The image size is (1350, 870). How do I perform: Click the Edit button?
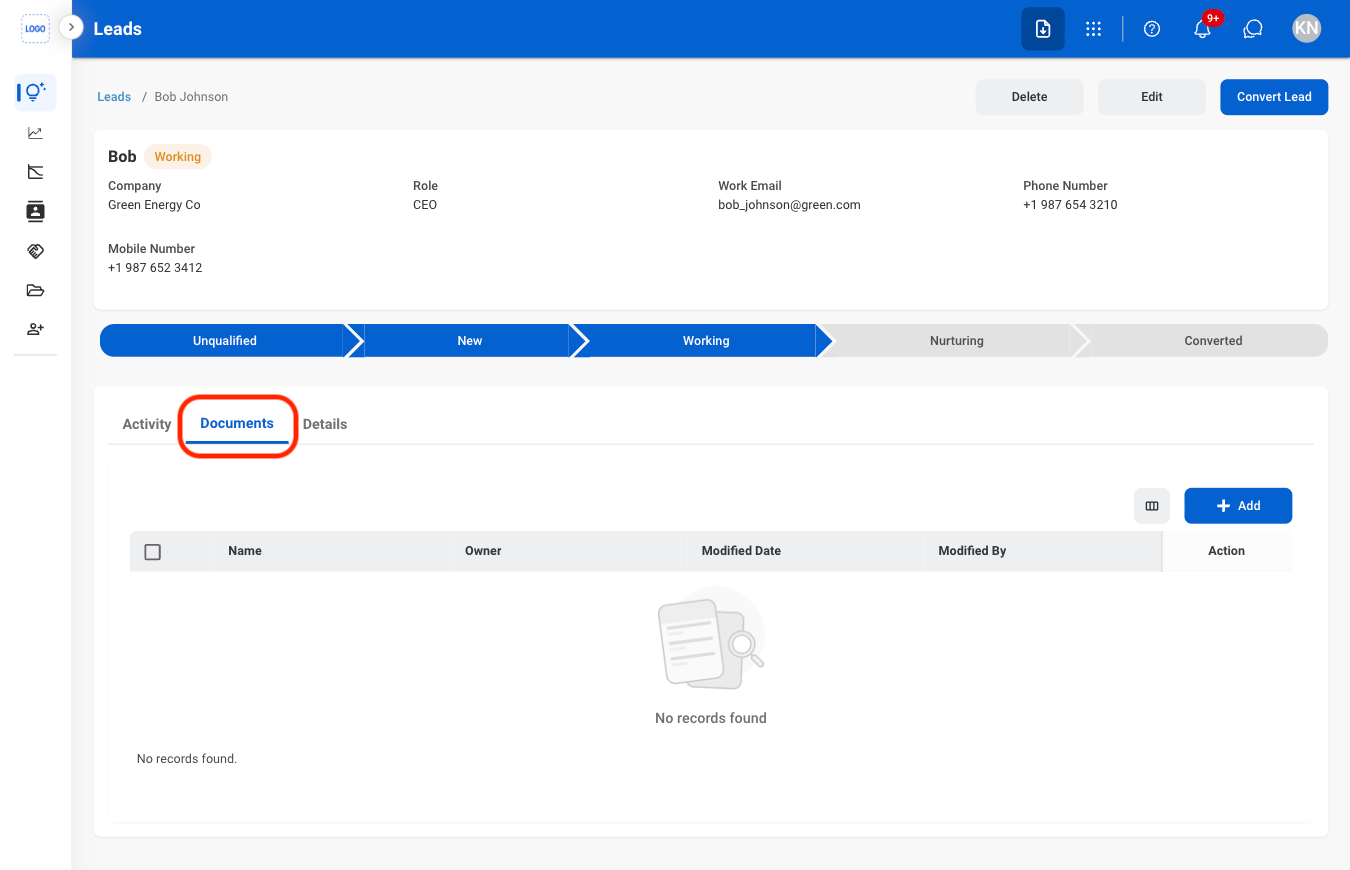pyautogui.click(x=1152, y=97)
